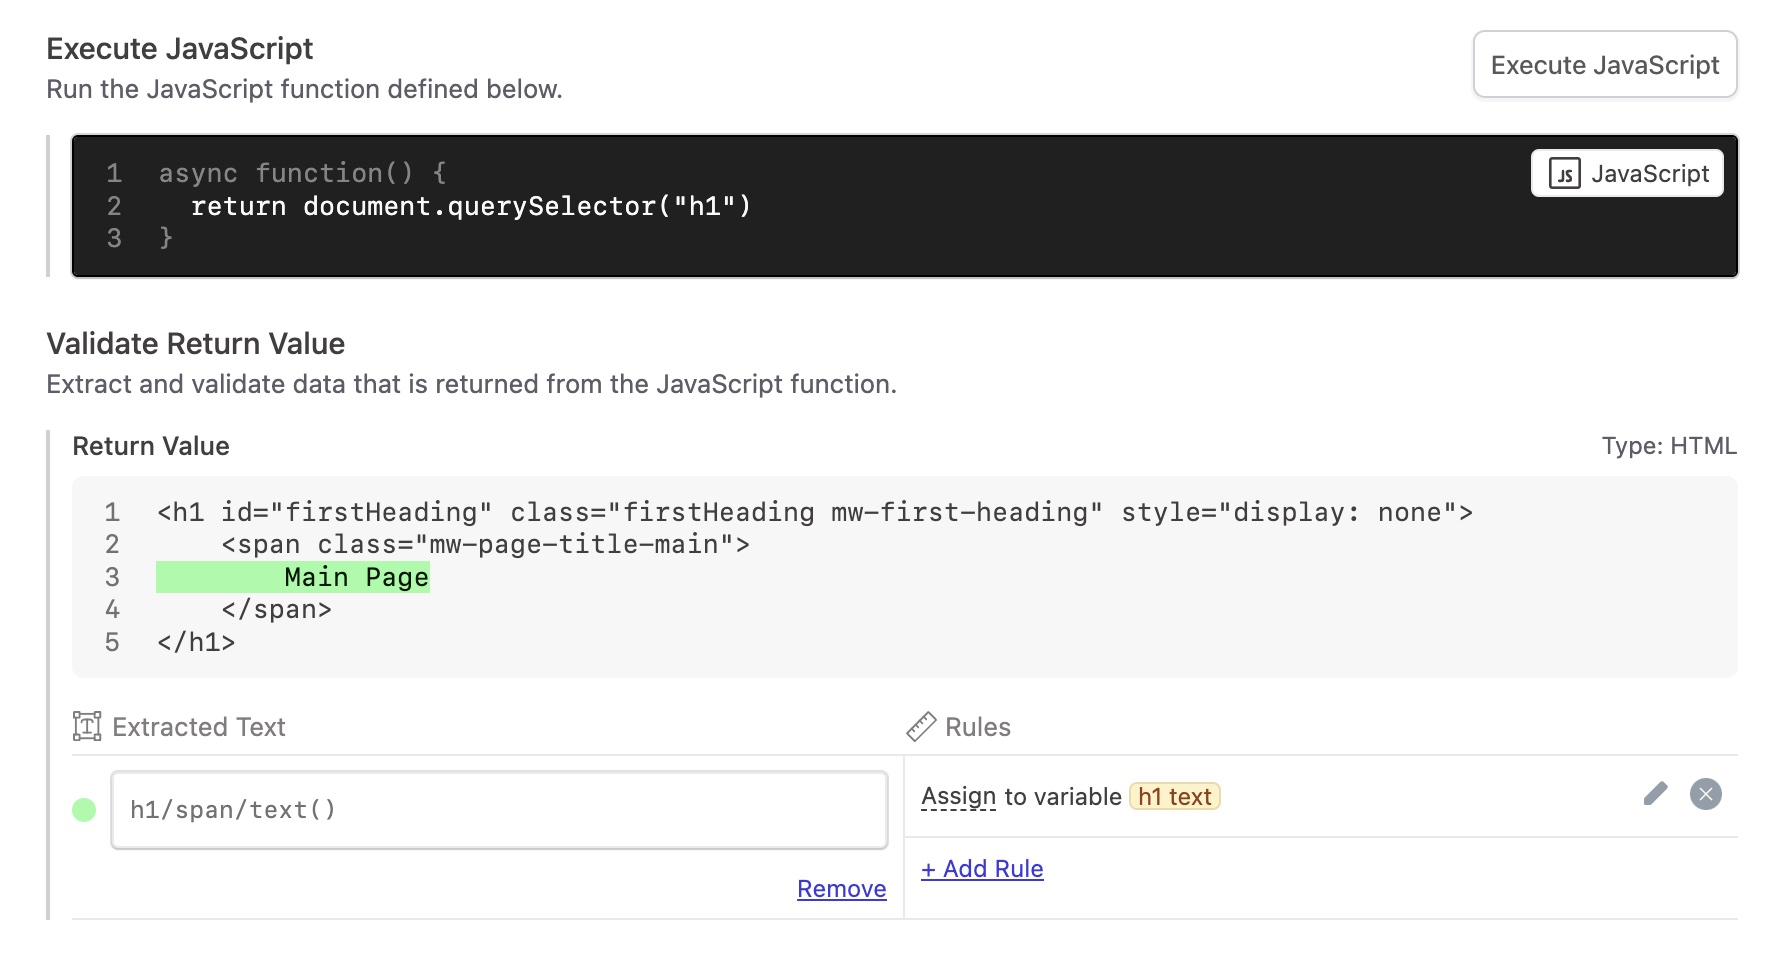Click the async function() line in the editor

[302, 174]
